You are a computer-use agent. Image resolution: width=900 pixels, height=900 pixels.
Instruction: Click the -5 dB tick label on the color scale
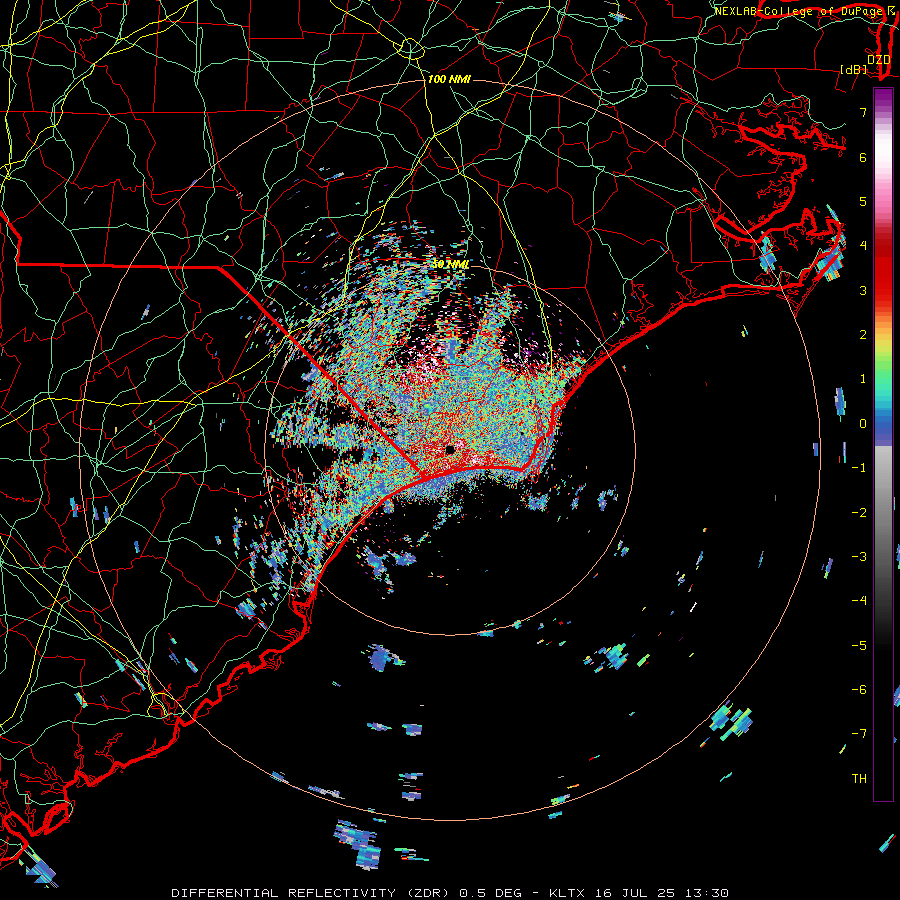click(859, 646)
